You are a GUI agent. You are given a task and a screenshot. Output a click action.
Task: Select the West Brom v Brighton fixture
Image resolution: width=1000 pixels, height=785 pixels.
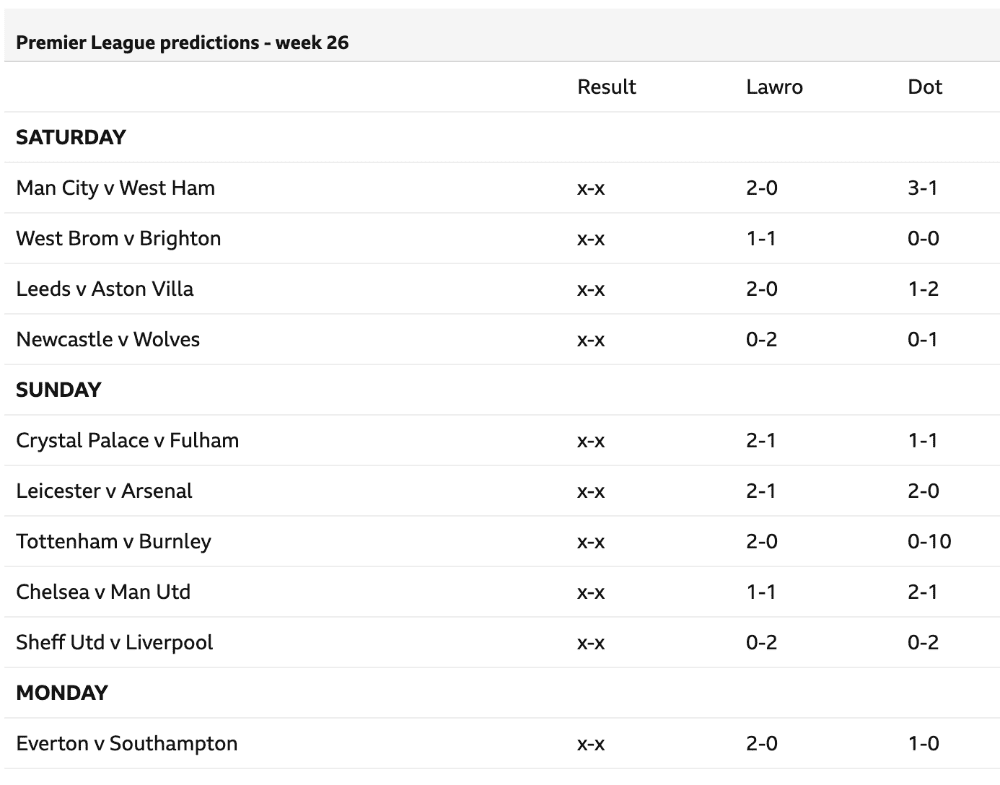coord(119,238)
